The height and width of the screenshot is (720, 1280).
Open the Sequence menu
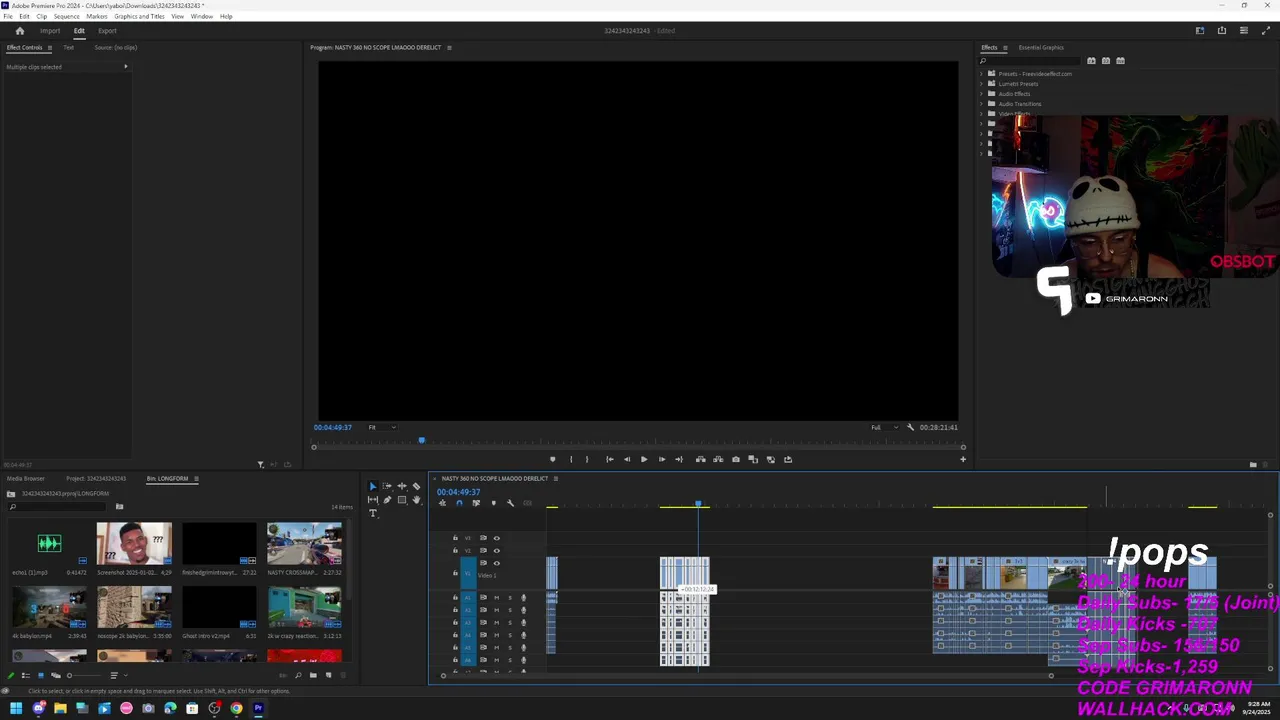tap(67, 16)
